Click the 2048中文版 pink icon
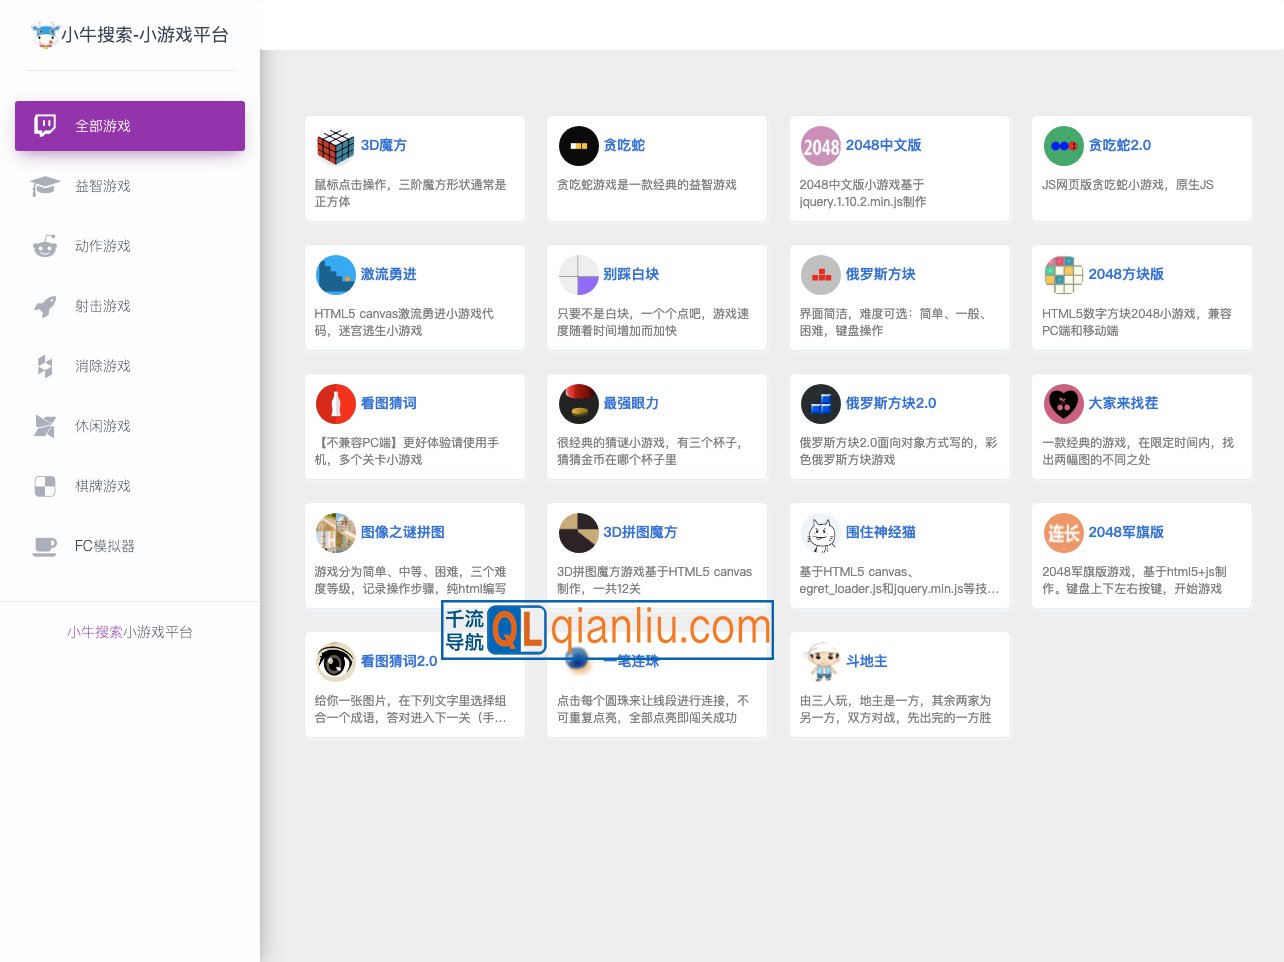1284x962 pixels. coord(821,146)
